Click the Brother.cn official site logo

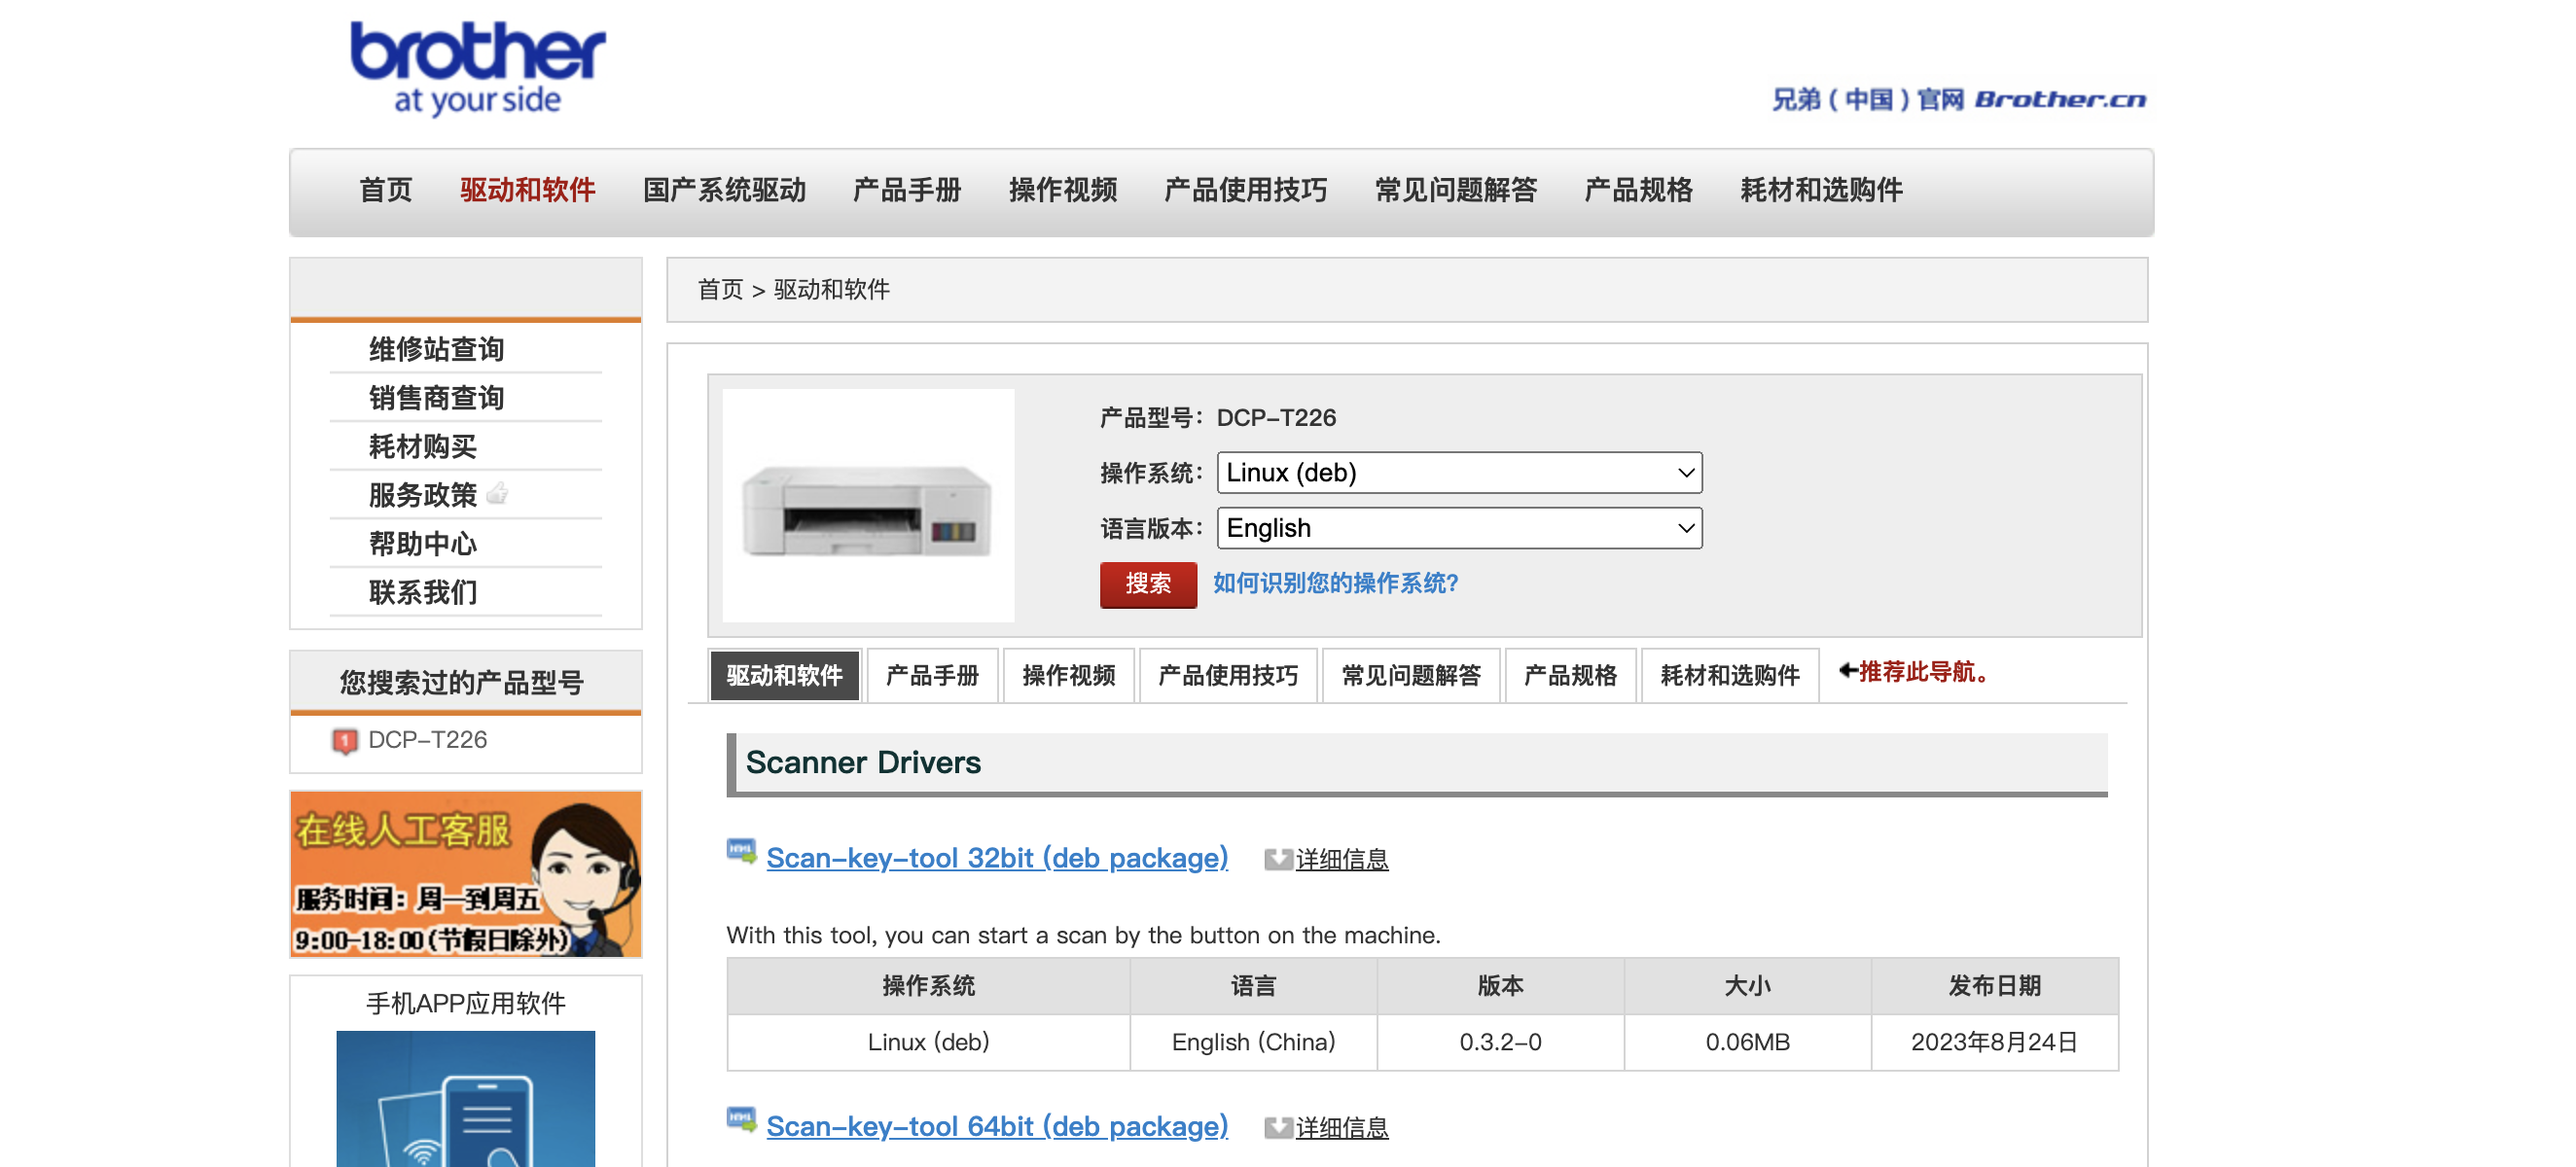tap(1958, 99)
